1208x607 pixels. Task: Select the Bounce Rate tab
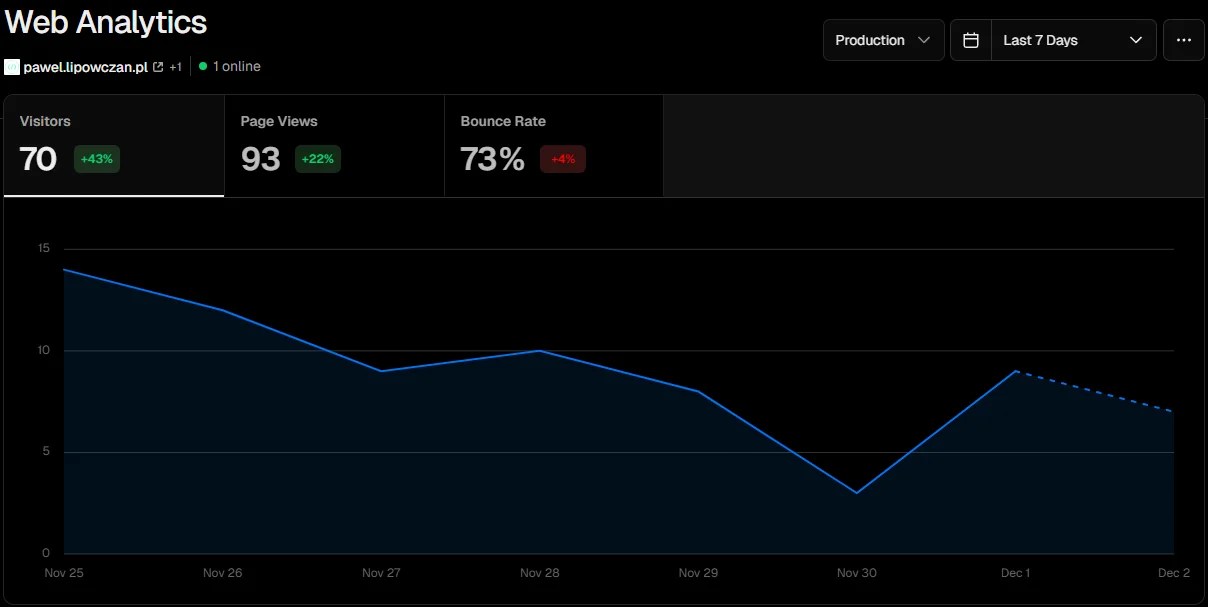553,145
